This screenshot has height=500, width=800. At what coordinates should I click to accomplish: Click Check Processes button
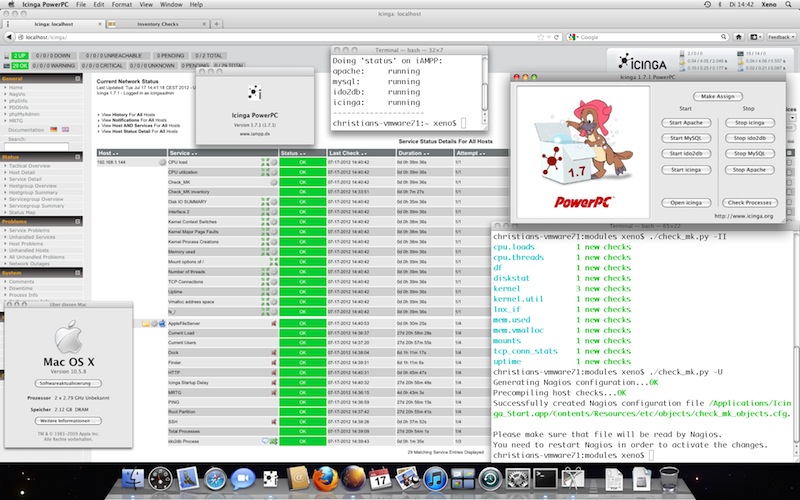point(749,203)
